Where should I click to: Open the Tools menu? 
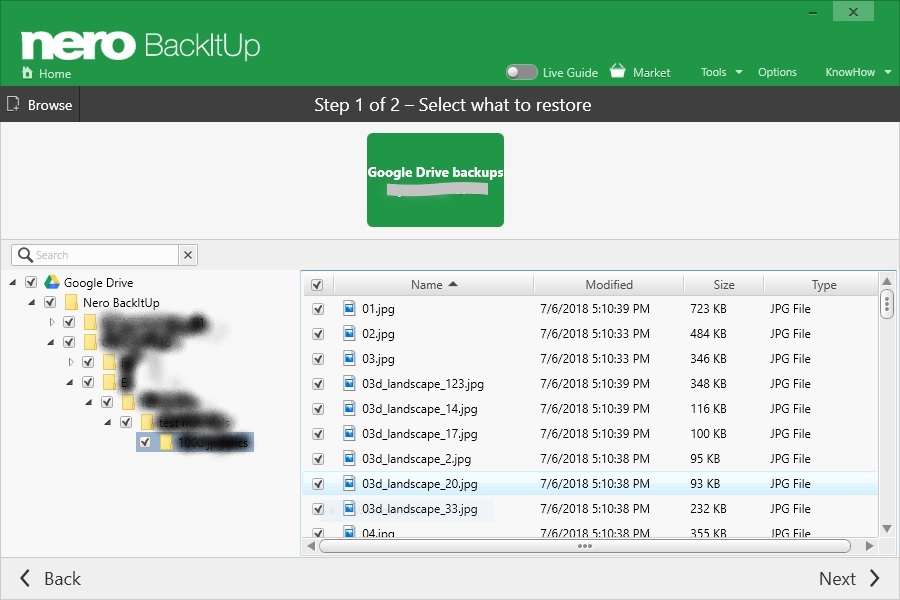(x=713, y=72)
